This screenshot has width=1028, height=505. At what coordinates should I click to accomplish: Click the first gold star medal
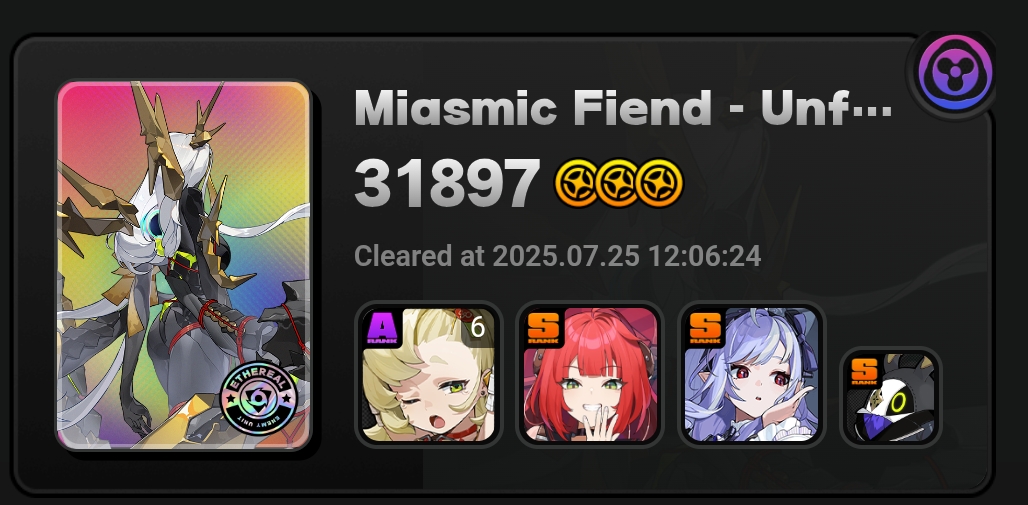click(578, 183)
